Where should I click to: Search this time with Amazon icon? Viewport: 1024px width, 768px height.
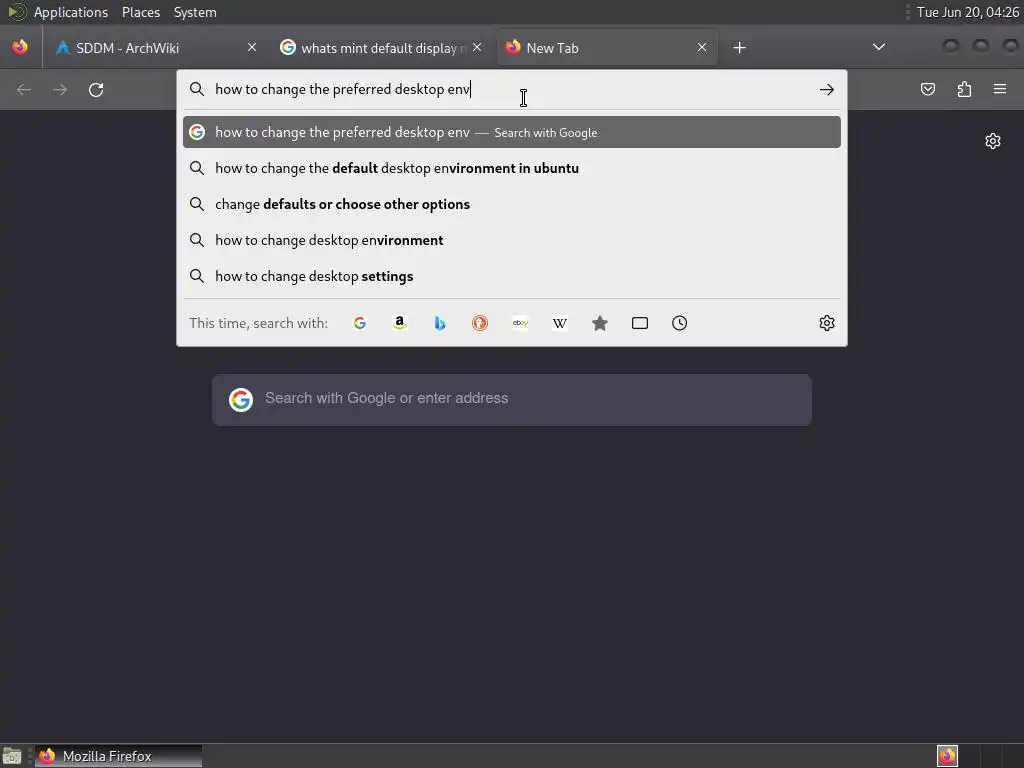pos(400,323)
